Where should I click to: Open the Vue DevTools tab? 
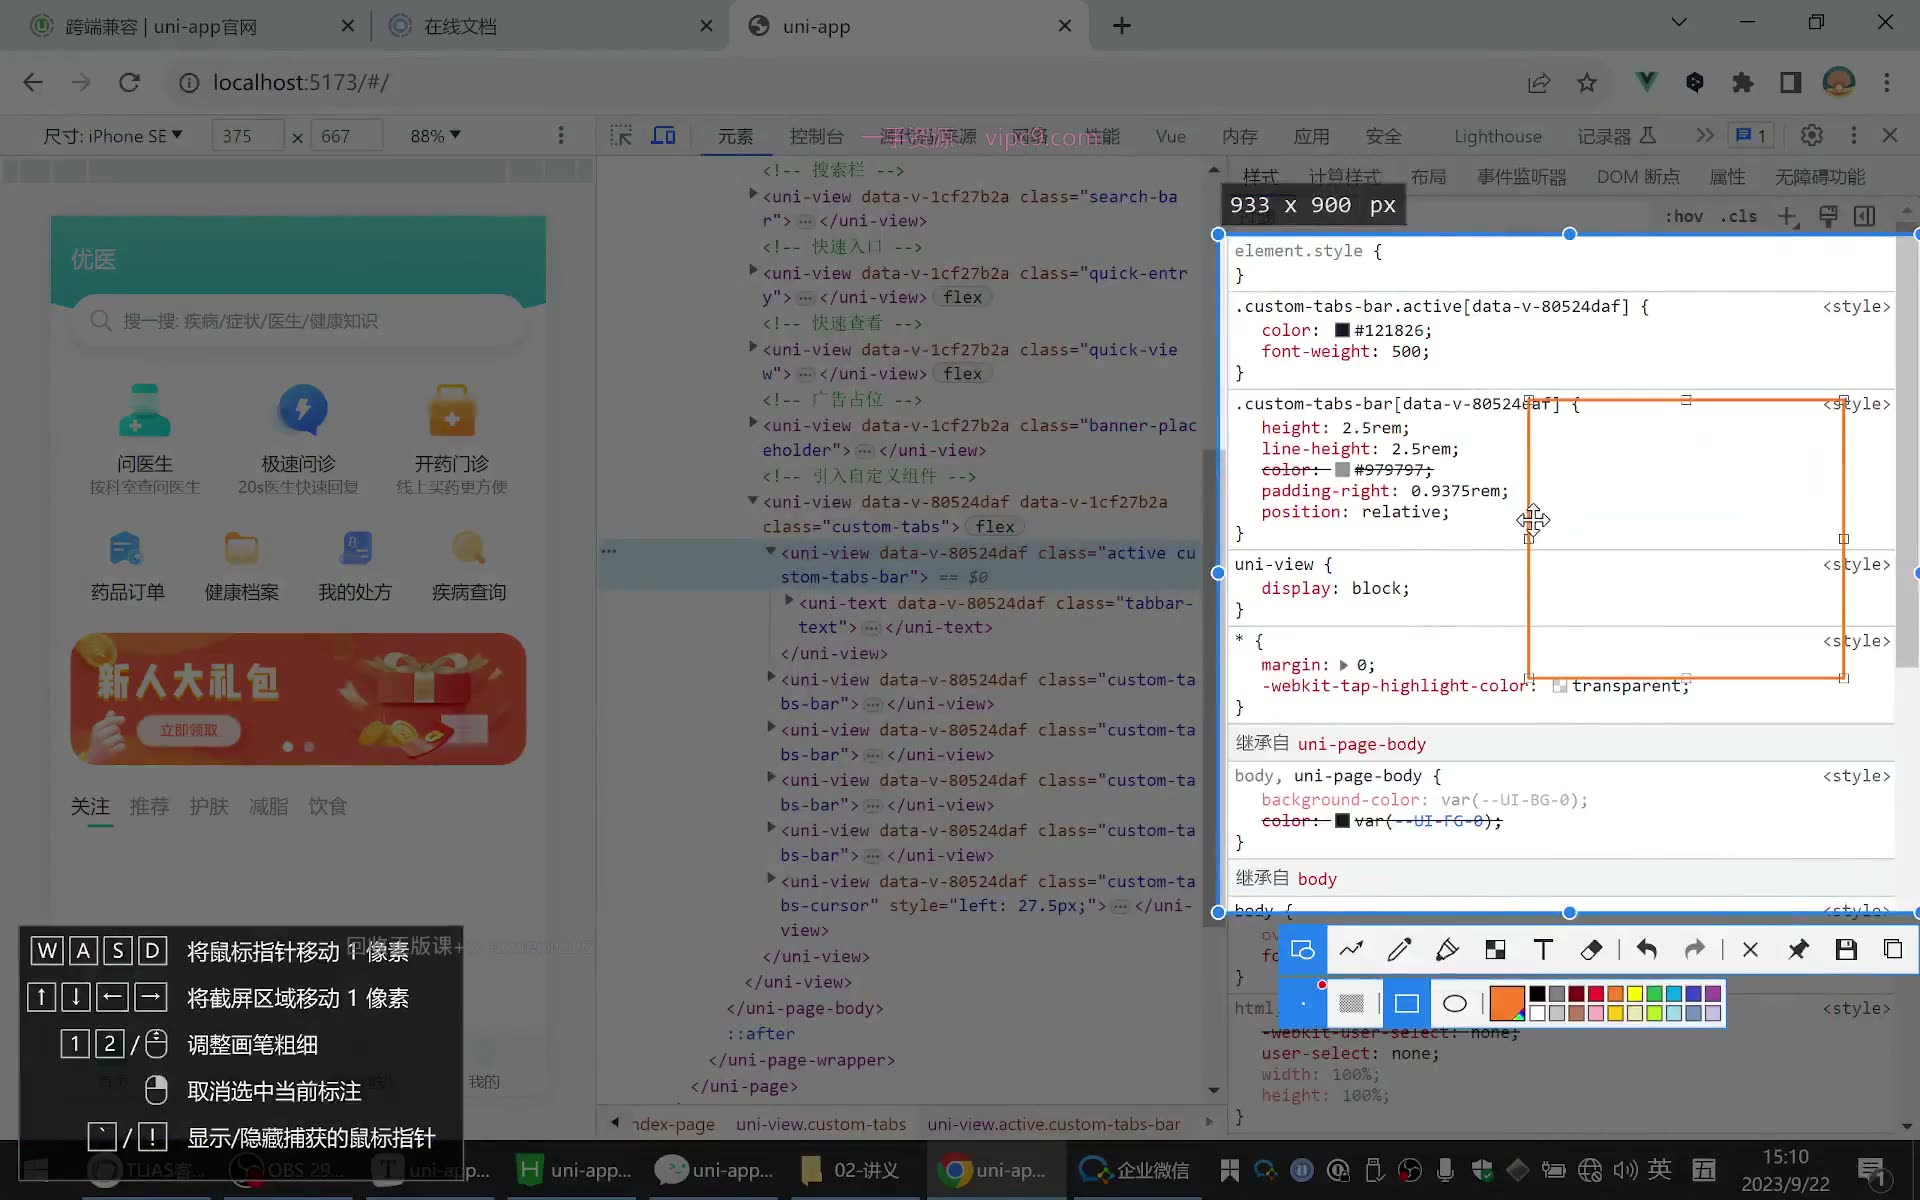coord(1170,136)
